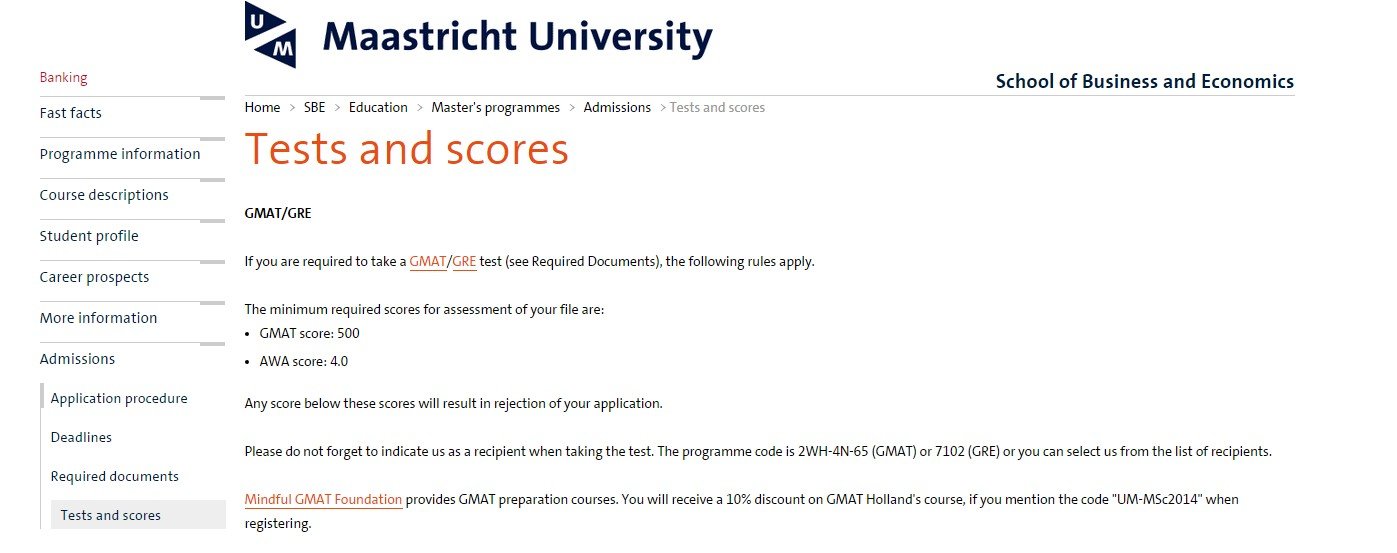
Task: Go to the Course descriptions section
Action: (103, 195)
